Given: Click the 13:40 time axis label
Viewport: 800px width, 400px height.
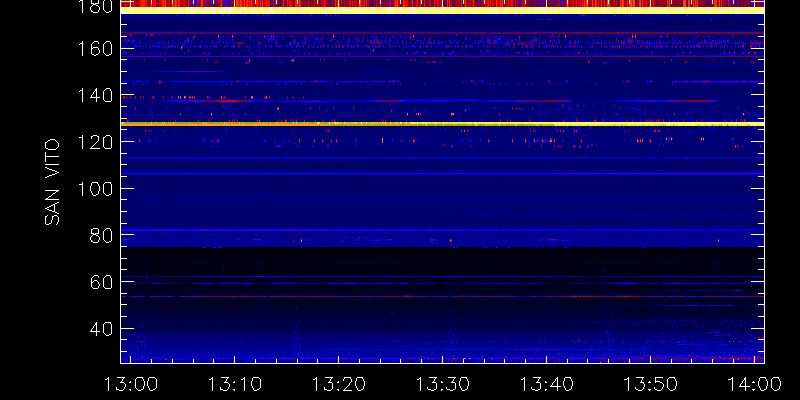Looking at the screenshot, I should coord(547,384).
